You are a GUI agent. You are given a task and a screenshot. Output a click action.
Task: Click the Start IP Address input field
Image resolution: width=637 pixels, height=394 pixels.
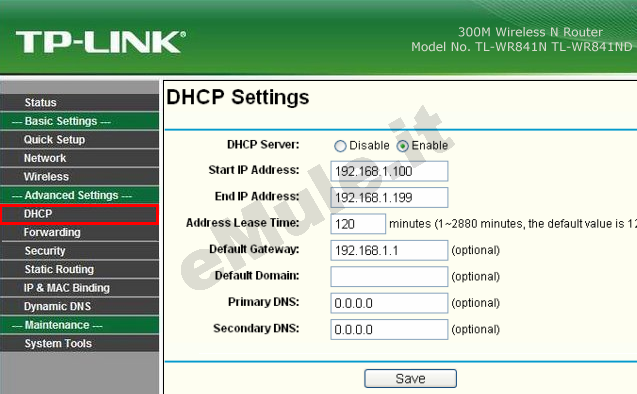click(389, 171)
